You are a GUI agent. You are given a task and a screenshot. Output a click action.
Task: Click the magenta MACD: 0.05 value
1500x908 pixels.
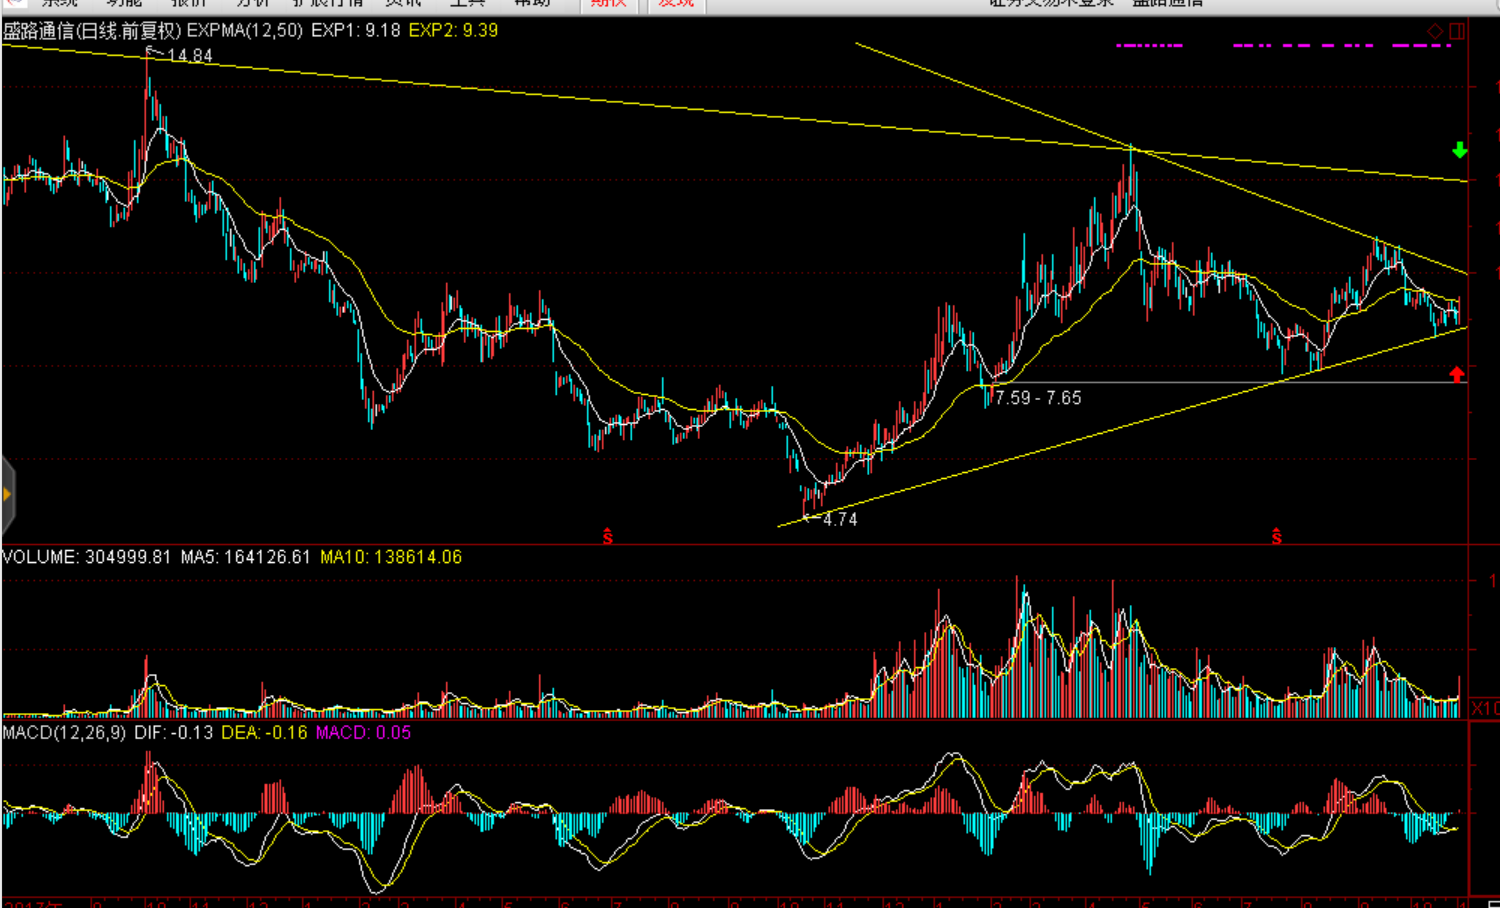pyautogui.click(x=362, y=733)
